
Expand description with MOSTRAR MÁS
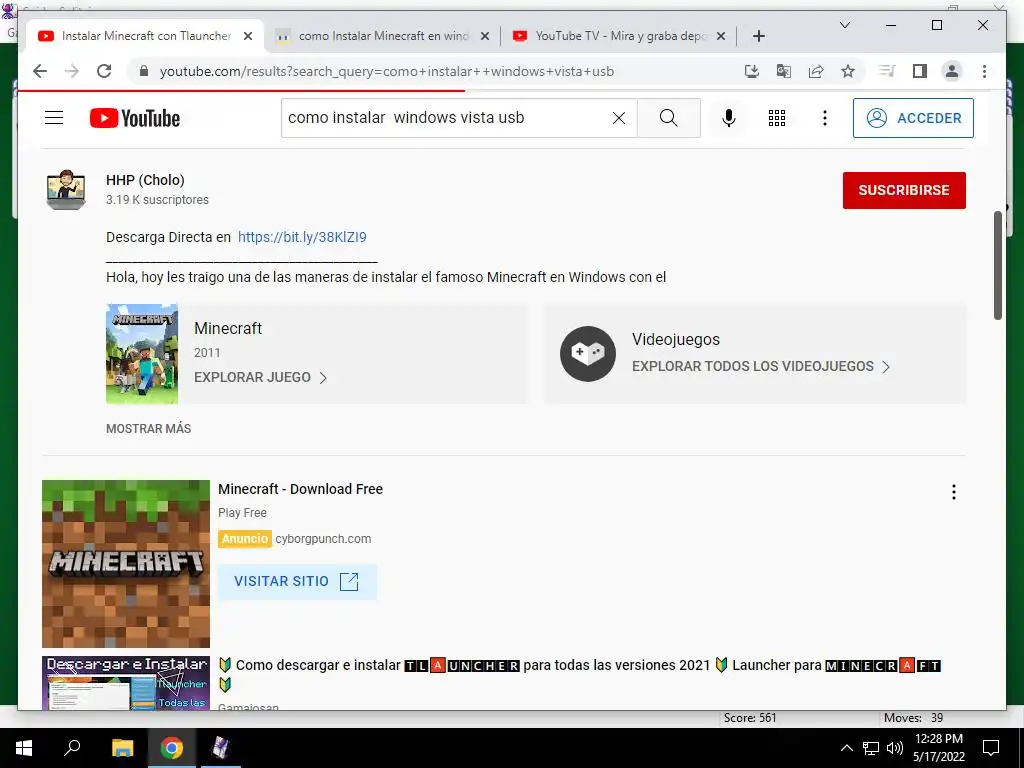point(148,429)
